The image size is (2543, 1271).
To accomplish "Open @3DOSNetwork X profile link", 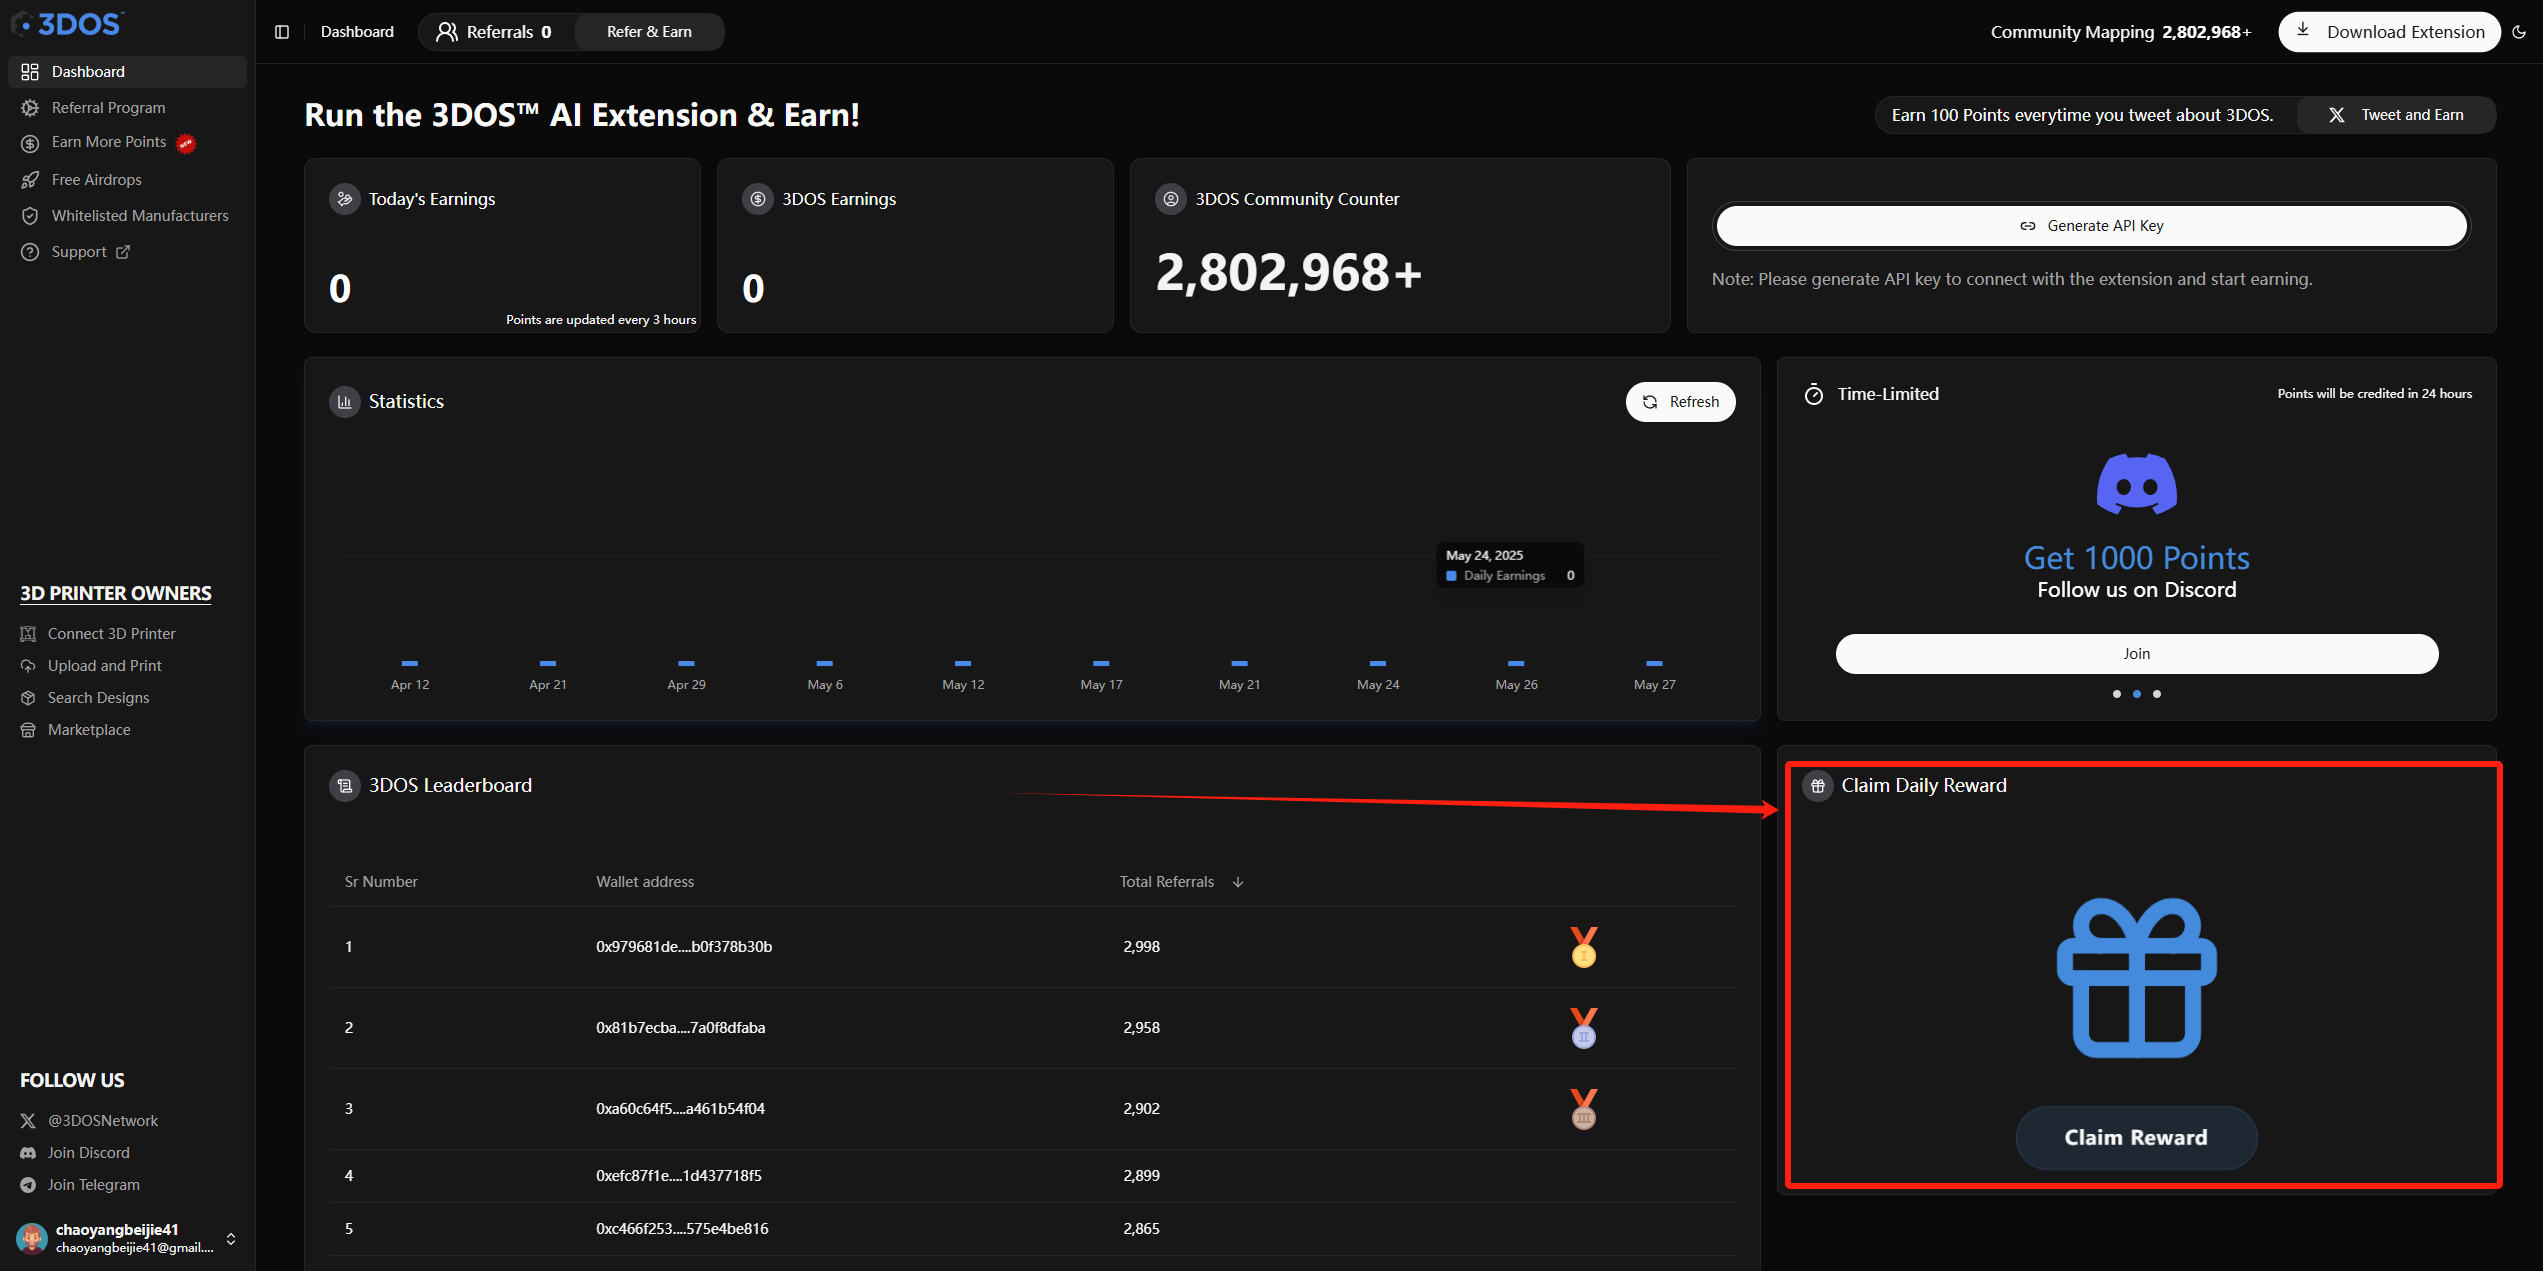I will click(x=103, y=1121).
